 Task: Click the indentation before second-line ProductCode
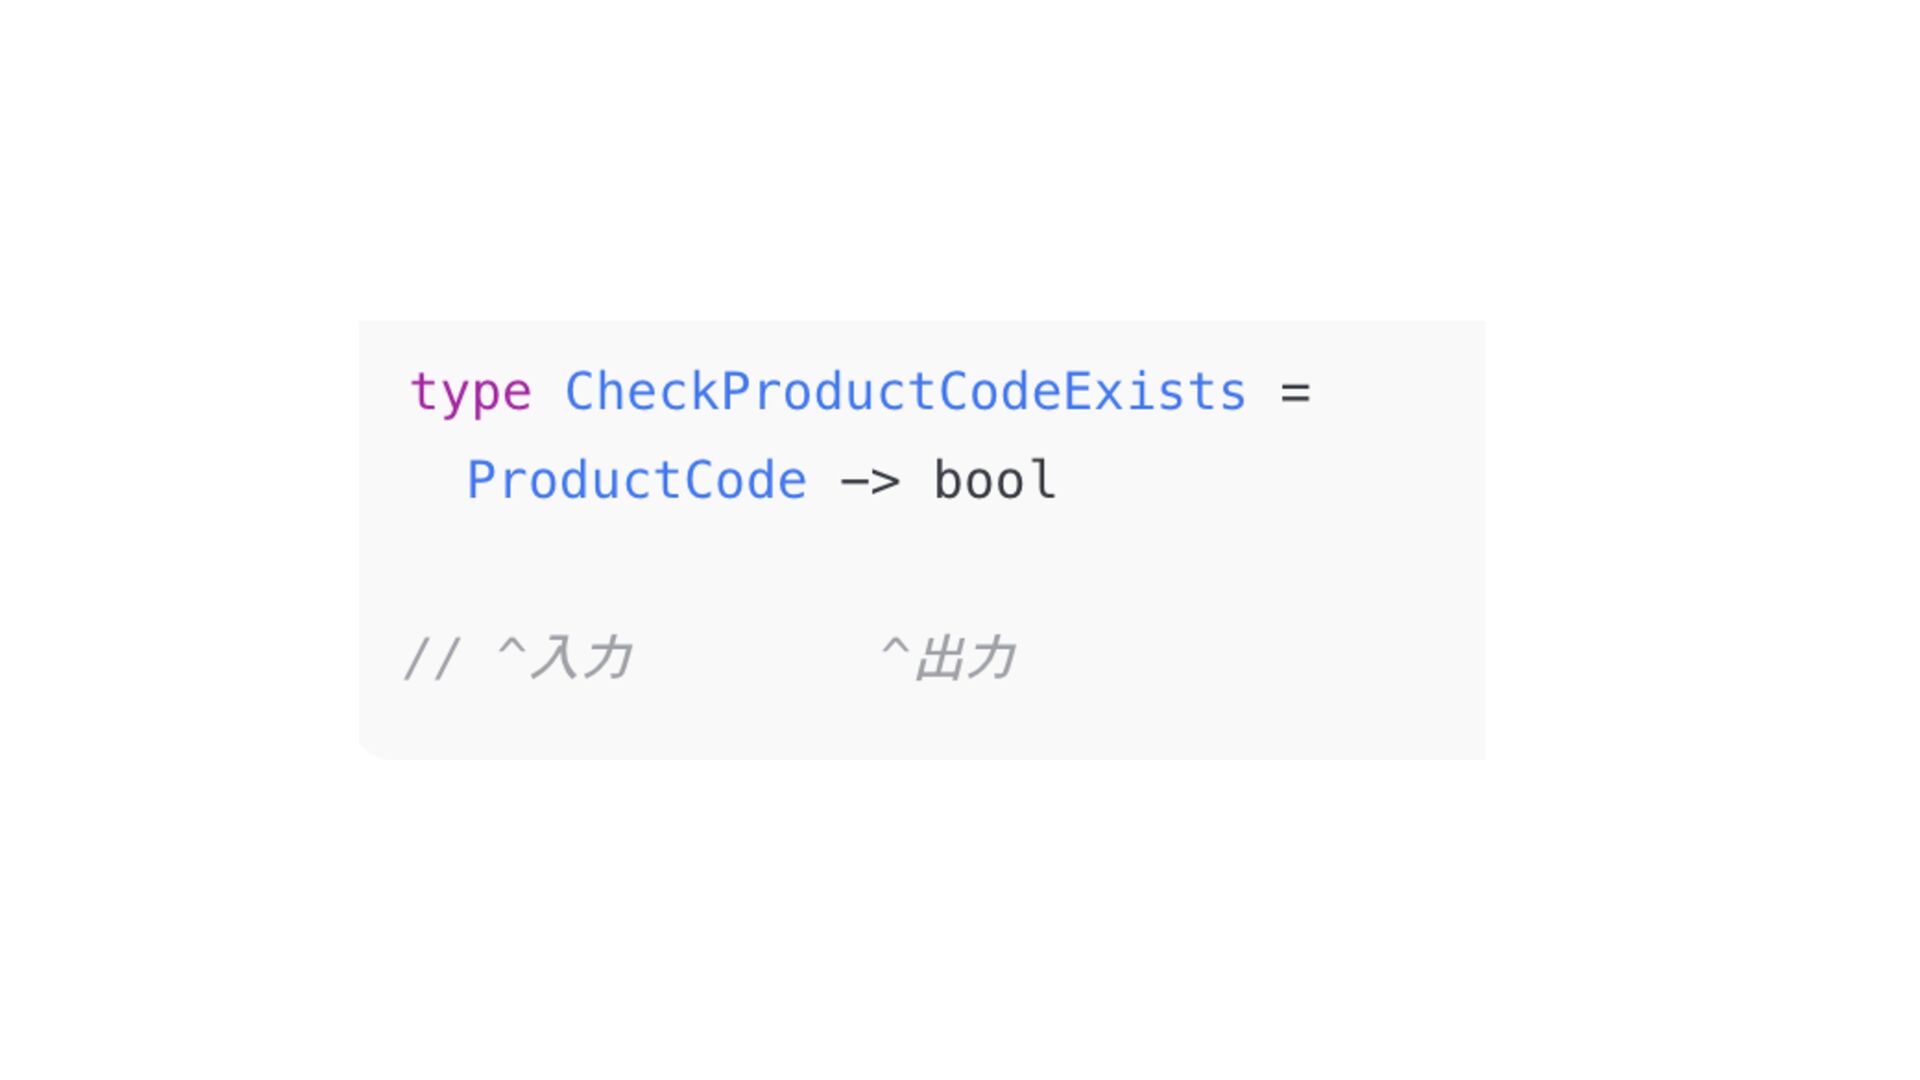coord(438,481)
